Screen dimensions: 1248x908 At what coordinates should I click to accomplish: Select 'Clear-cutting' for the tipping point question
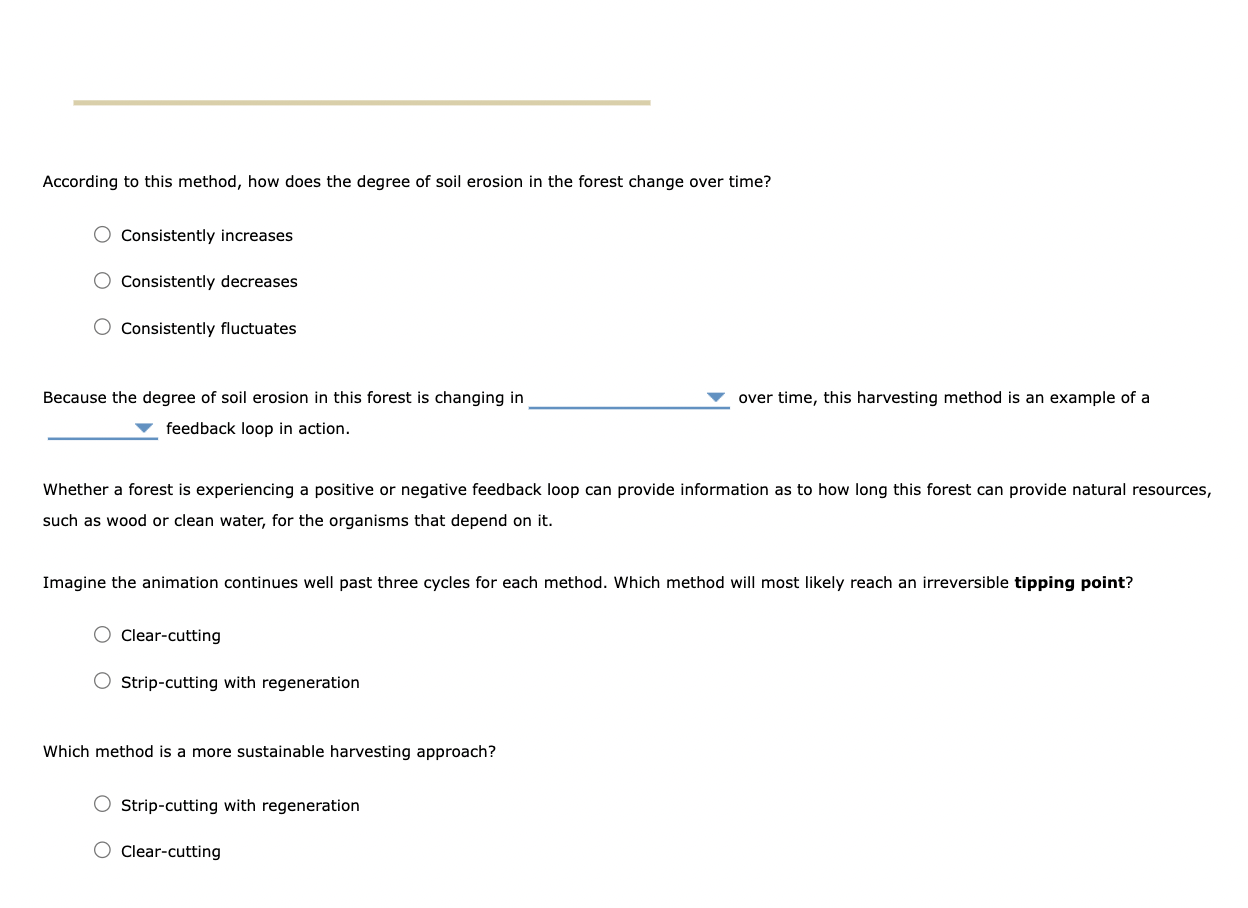pos(102,635)
